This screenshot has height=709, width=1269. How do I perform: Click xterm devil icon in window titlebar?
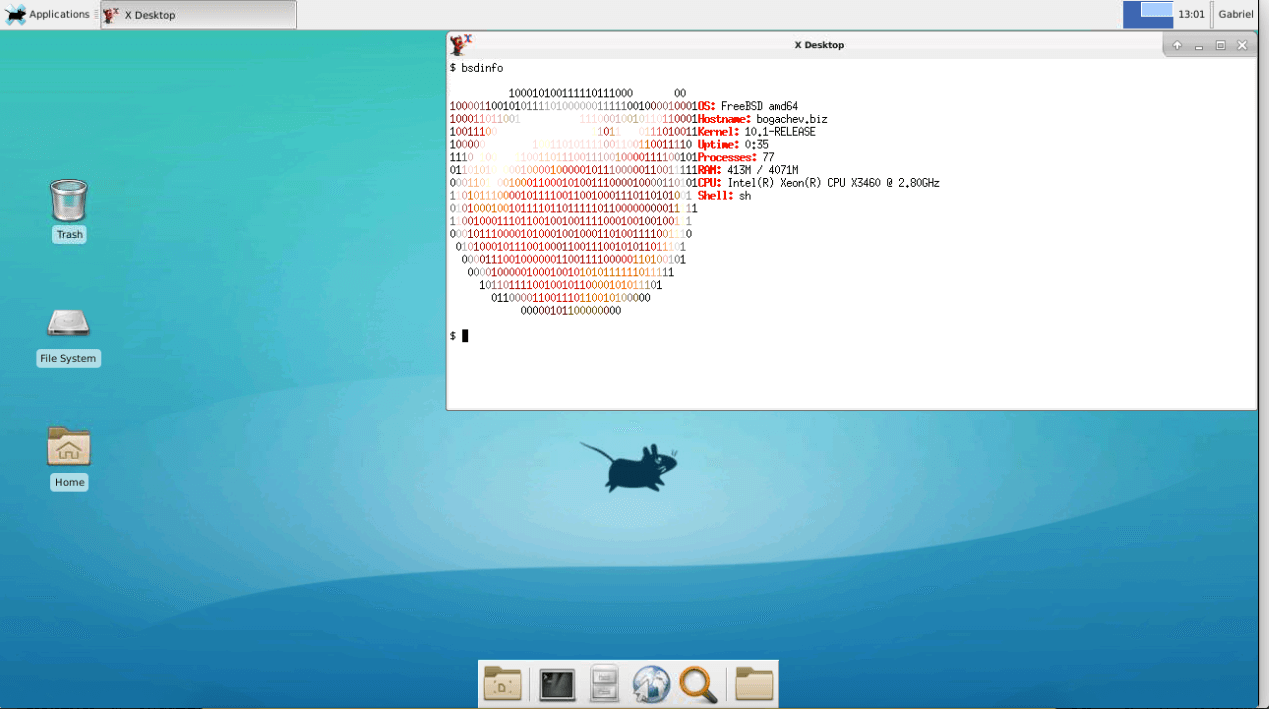(x=461, y=44)
